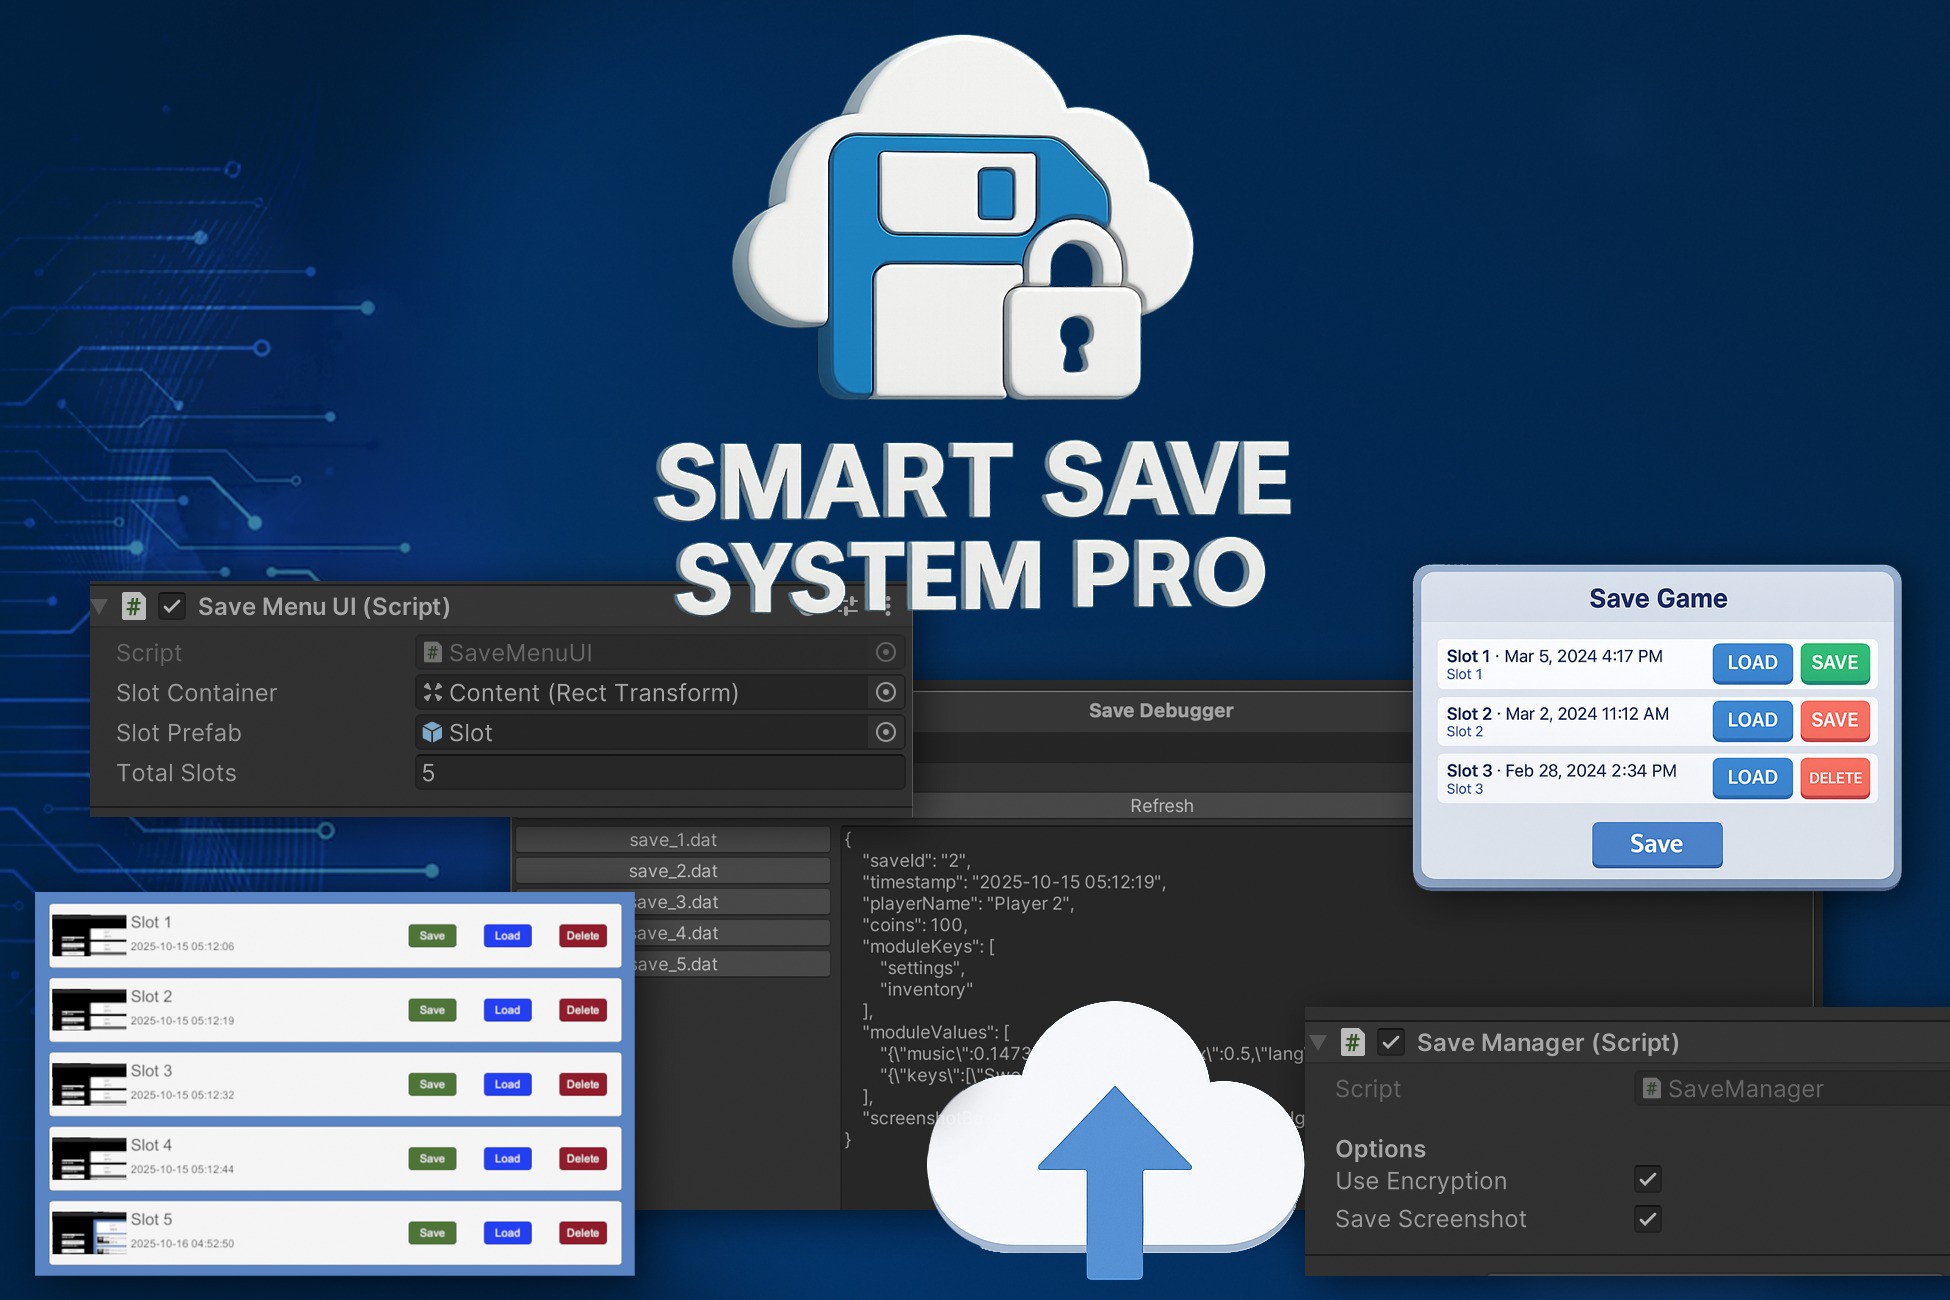Click the Save Manager script hash icon

(1352, 1042)
